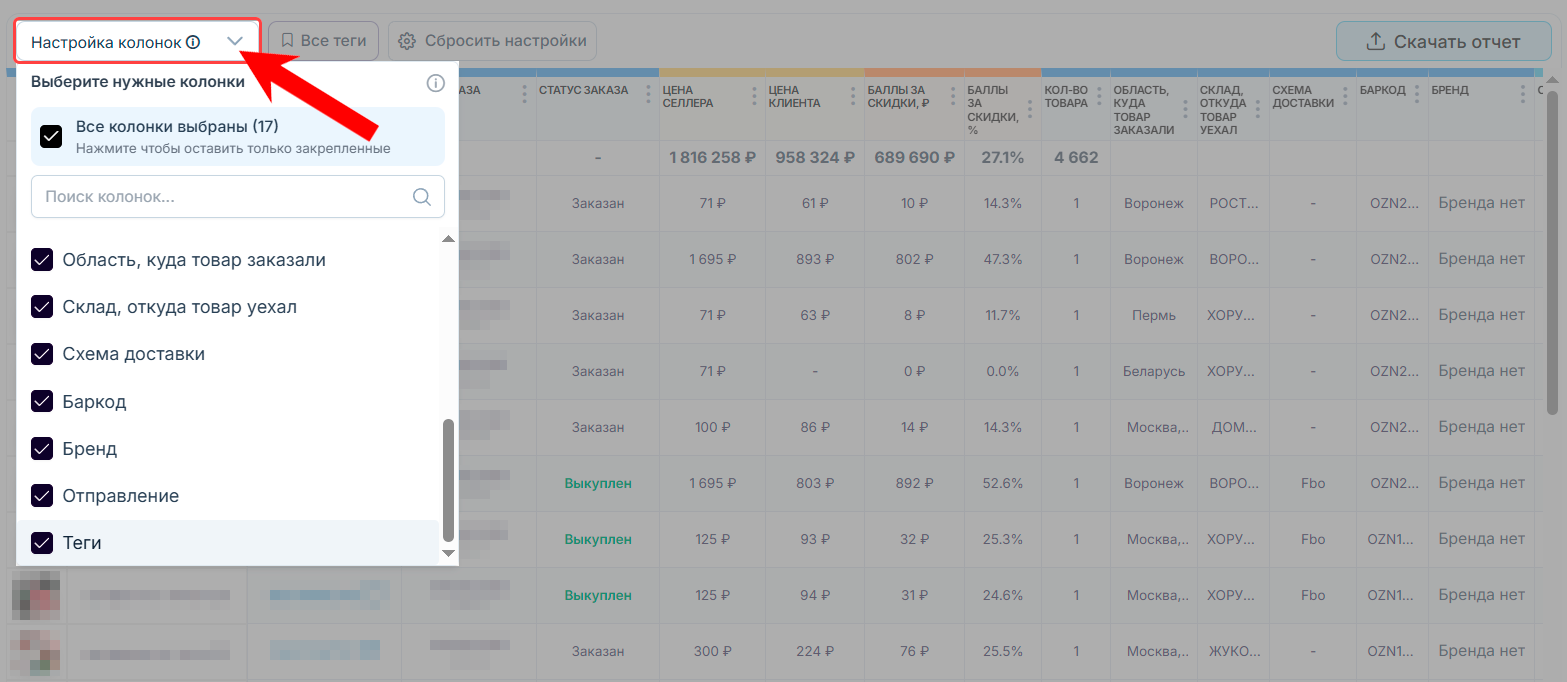Uncheck Область, куда товар заказали column
Viewport: 1567px width, 682px height.
[x=42, y=260]
